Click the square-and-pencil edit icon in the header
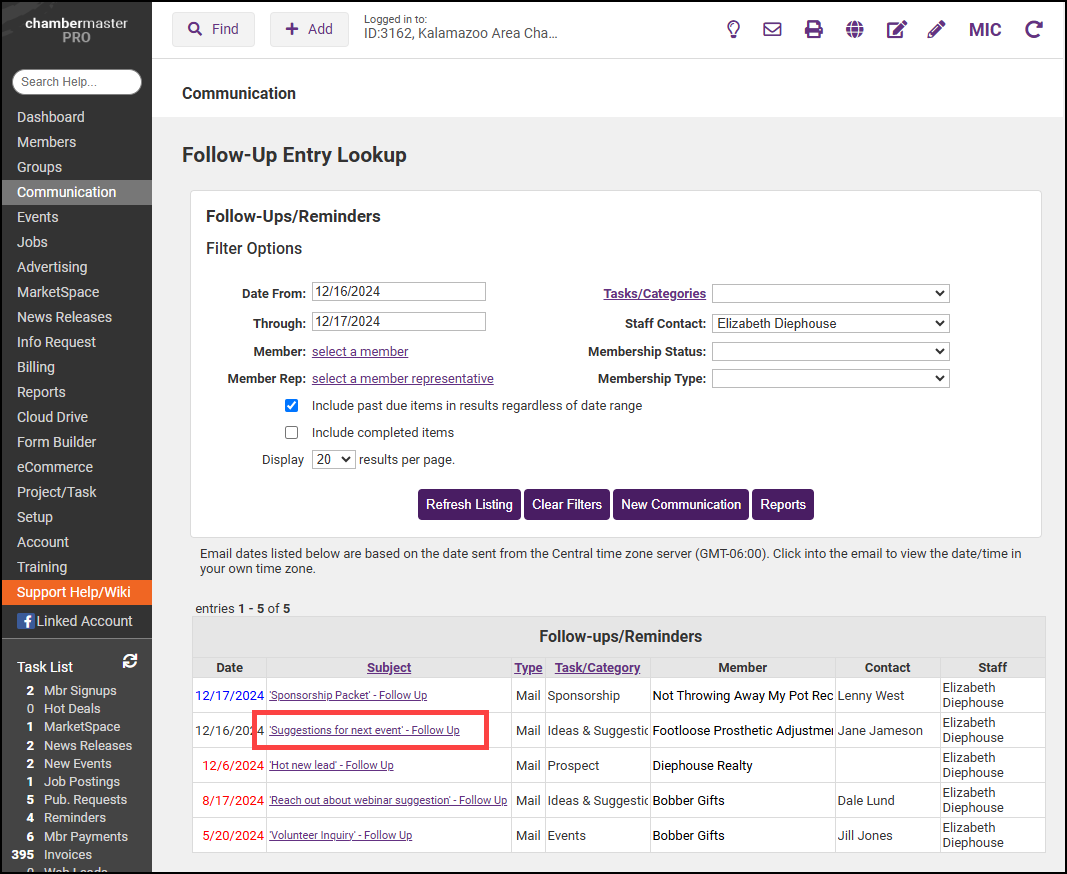Viewport: 1067px width, 874px height. tap(896, 29)
